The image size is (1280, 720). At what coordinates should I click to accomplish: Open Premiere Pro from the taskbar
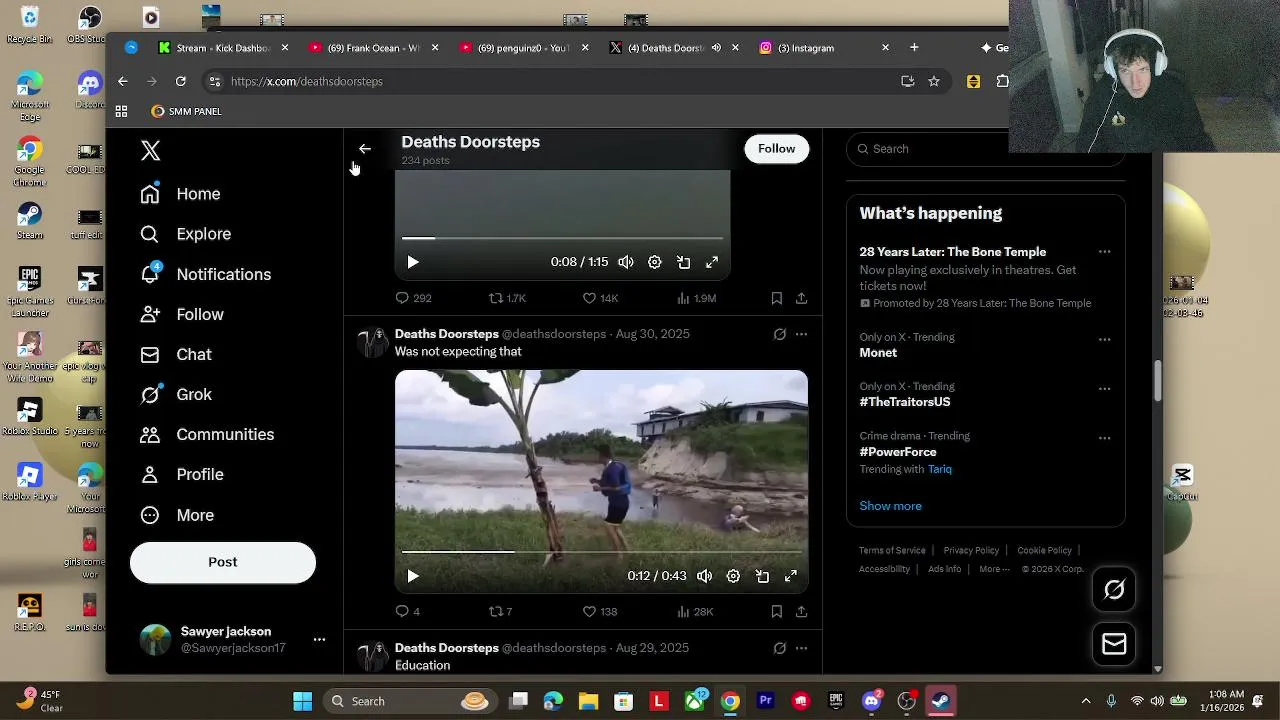click(766, 701)
